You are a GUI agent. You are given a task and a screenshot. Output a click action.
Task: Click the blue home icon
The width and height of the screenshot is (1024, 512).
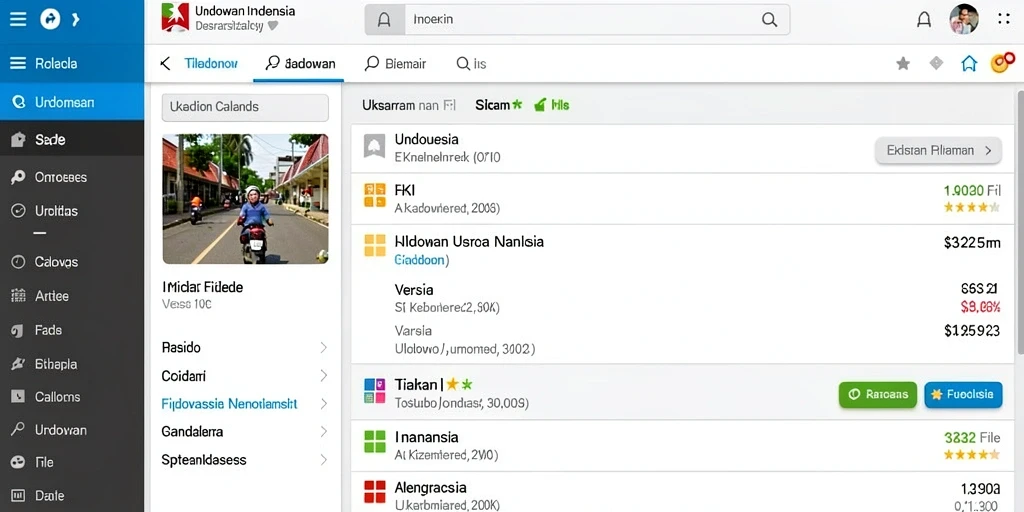pos(969,63)
